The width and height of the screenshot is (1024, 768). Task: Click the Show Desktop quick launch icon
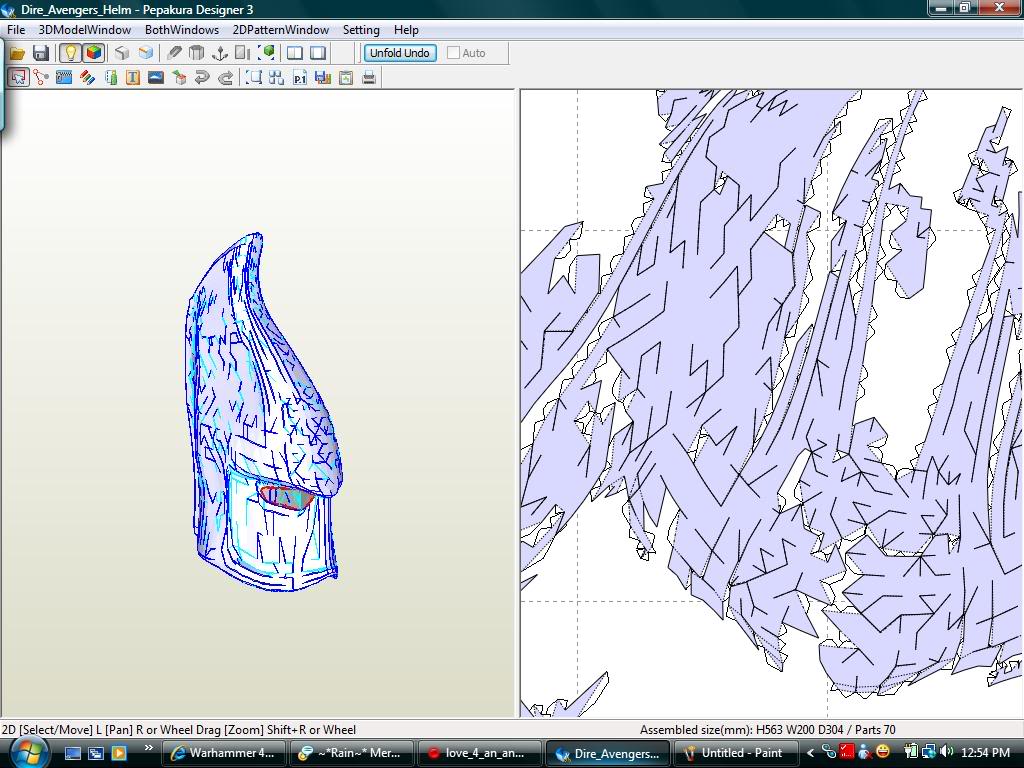click(x=72, y=753)
